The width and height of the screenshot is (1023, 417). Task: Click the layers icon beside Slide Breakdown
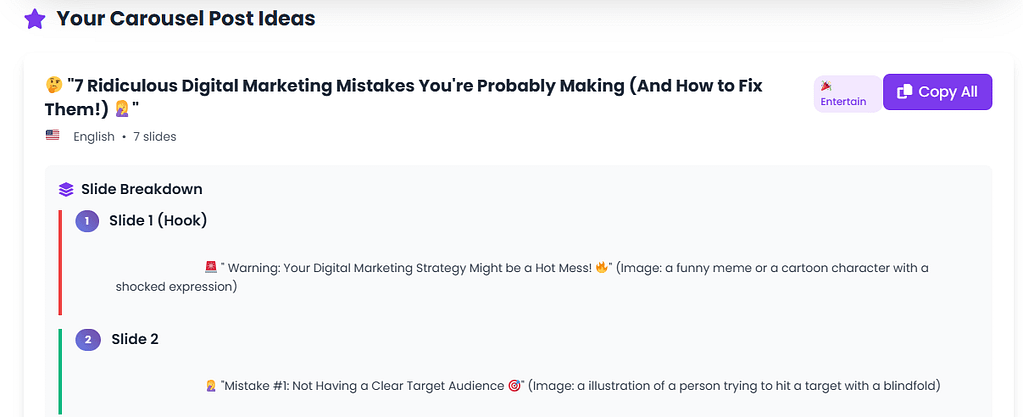[x=66, y=189]
